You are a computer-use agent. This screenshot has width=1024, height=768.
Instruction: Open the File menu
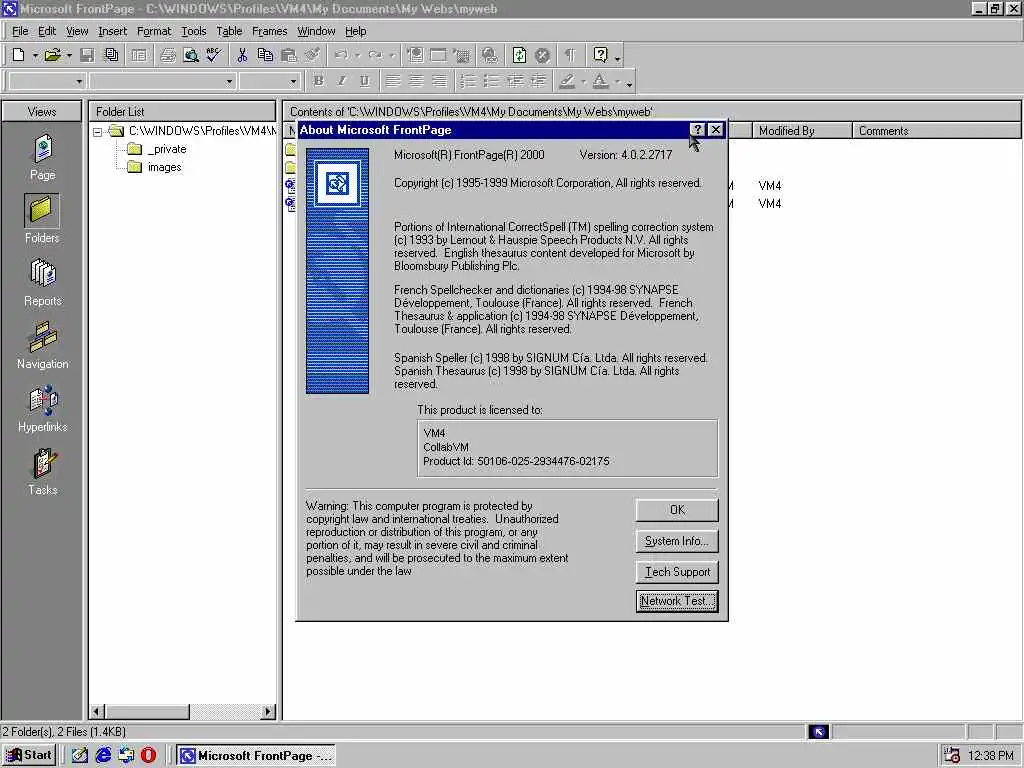[20, 31]
